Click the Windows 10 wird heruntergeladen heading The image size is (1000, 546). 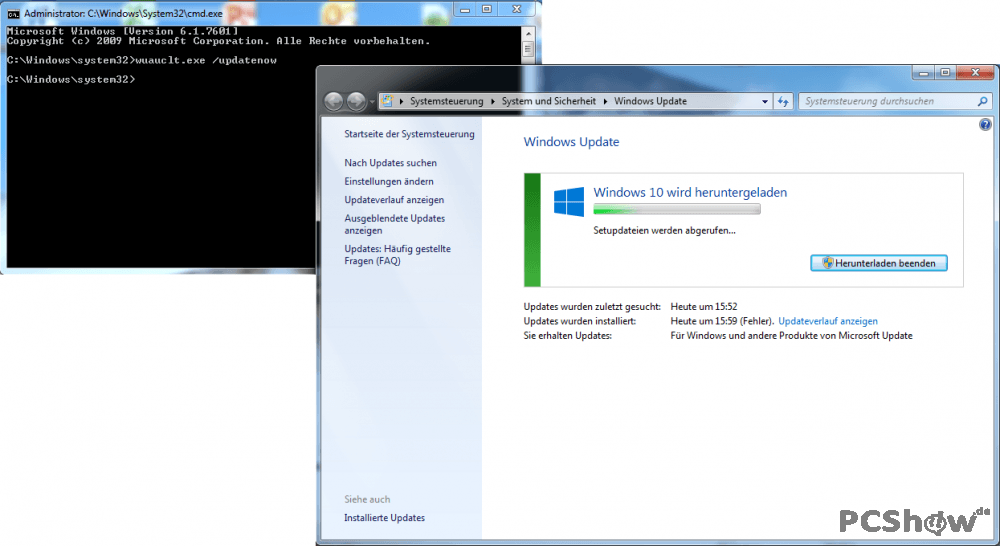pyautogui.click(x=690, y=192)
